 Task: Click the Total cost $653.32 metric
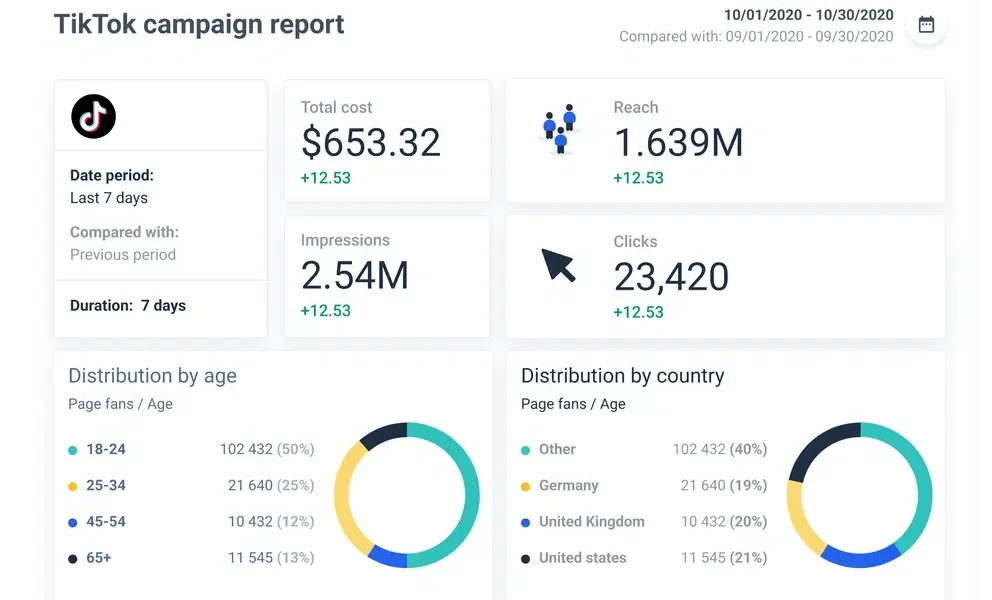coord(371,142)
